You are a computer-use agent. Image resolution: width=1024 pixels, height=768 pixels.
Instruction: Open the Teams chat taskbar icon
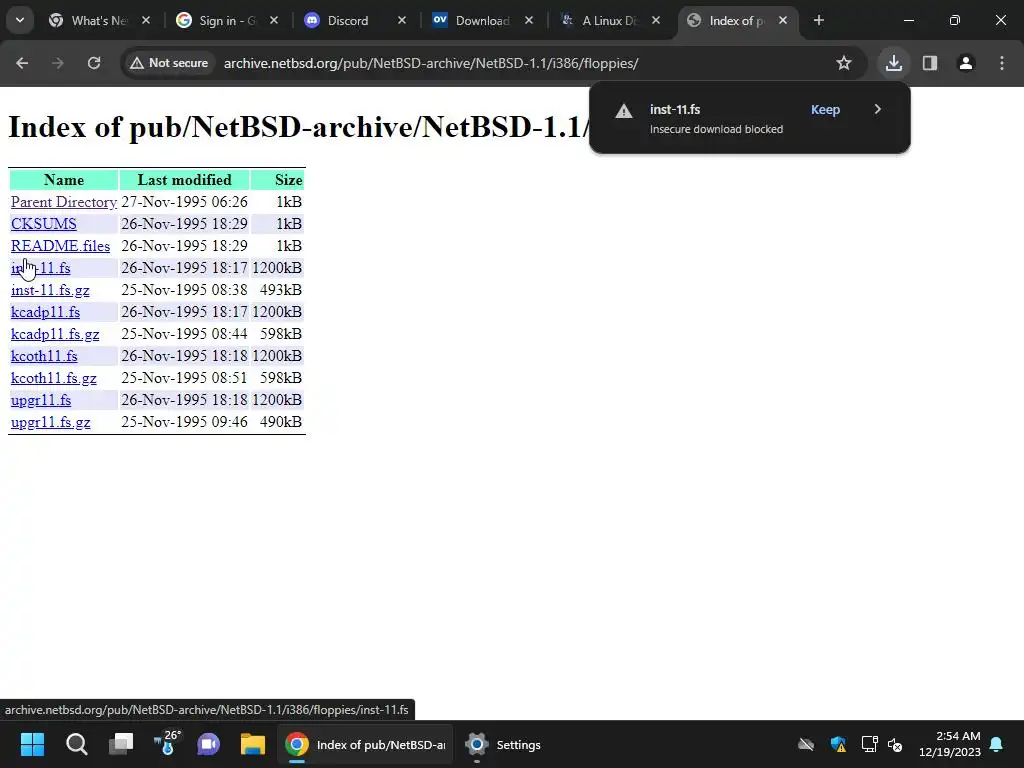pos(208,744)
